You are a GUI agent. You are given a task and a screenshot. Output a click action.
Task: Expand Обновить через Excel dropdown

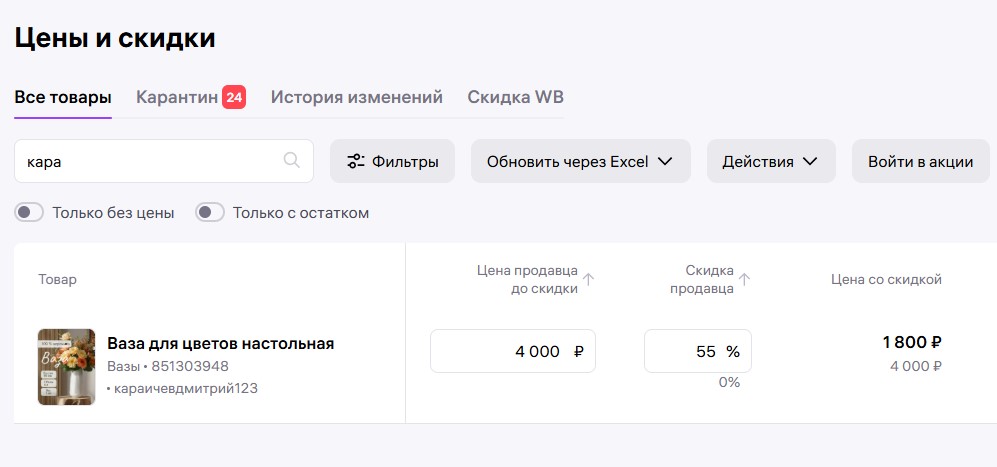tap(580, 161)
